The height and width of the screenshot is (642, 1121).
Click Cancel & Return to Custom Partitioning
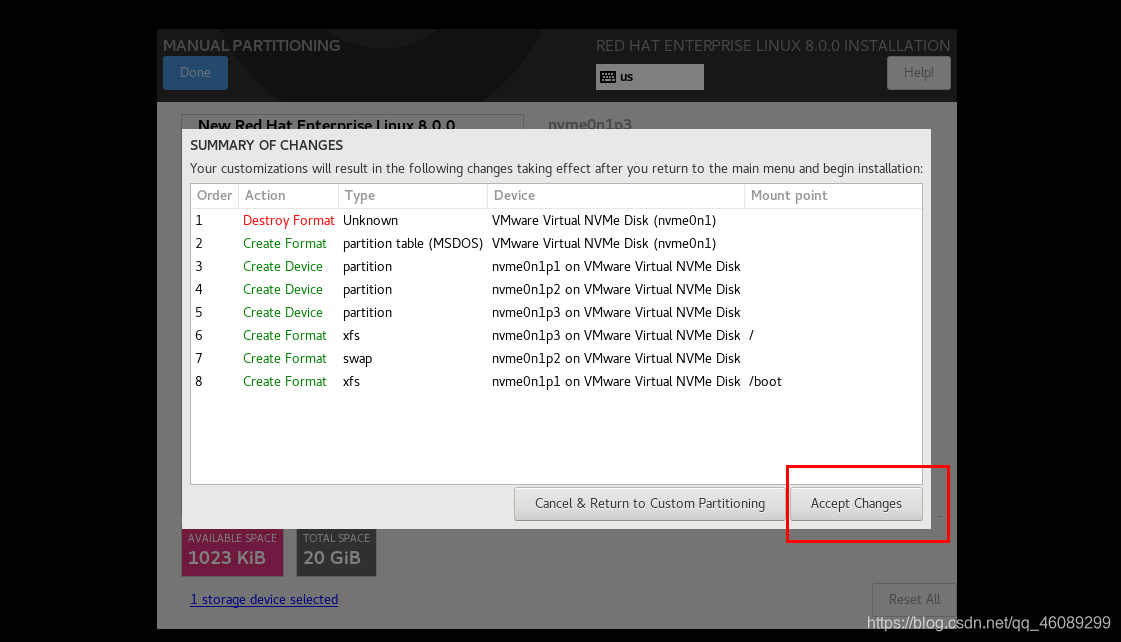pos(649,503)
